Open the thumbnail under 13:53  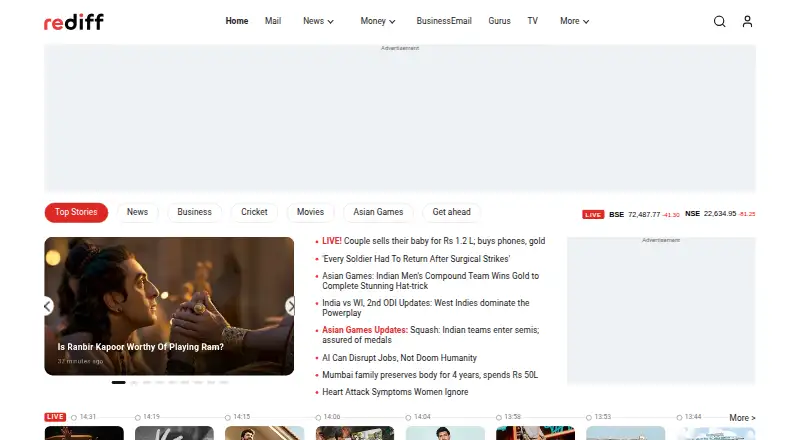[626, 433]
